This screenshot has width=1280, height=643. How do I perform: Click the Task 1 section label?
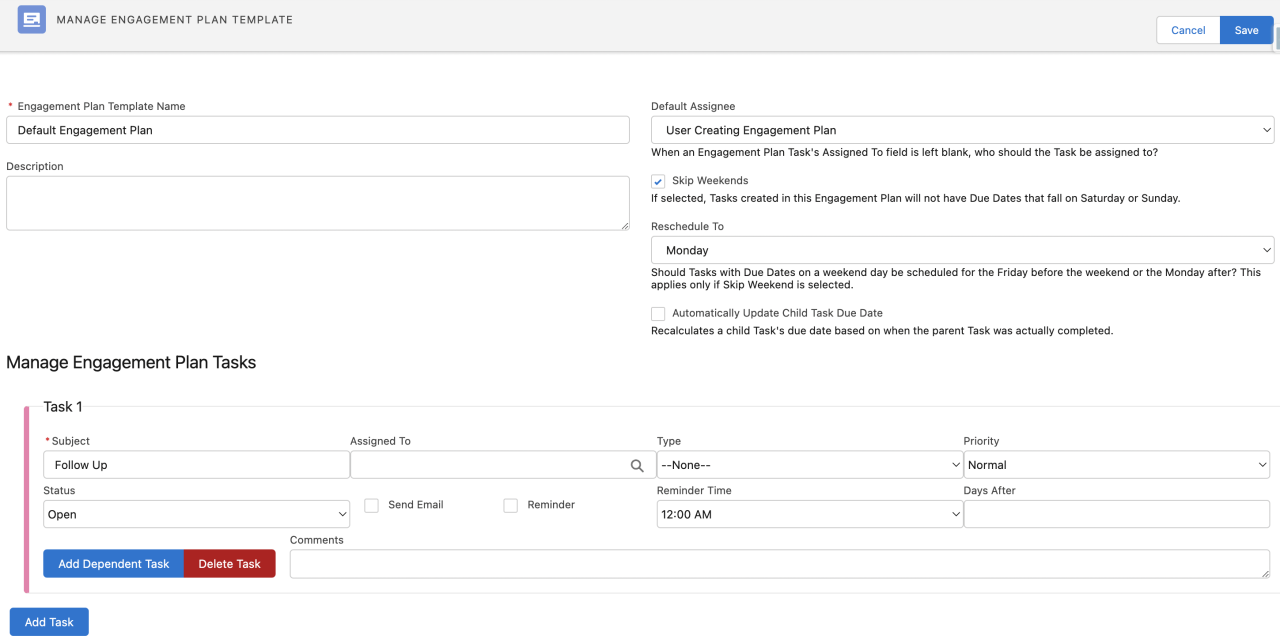pos(63,407)
